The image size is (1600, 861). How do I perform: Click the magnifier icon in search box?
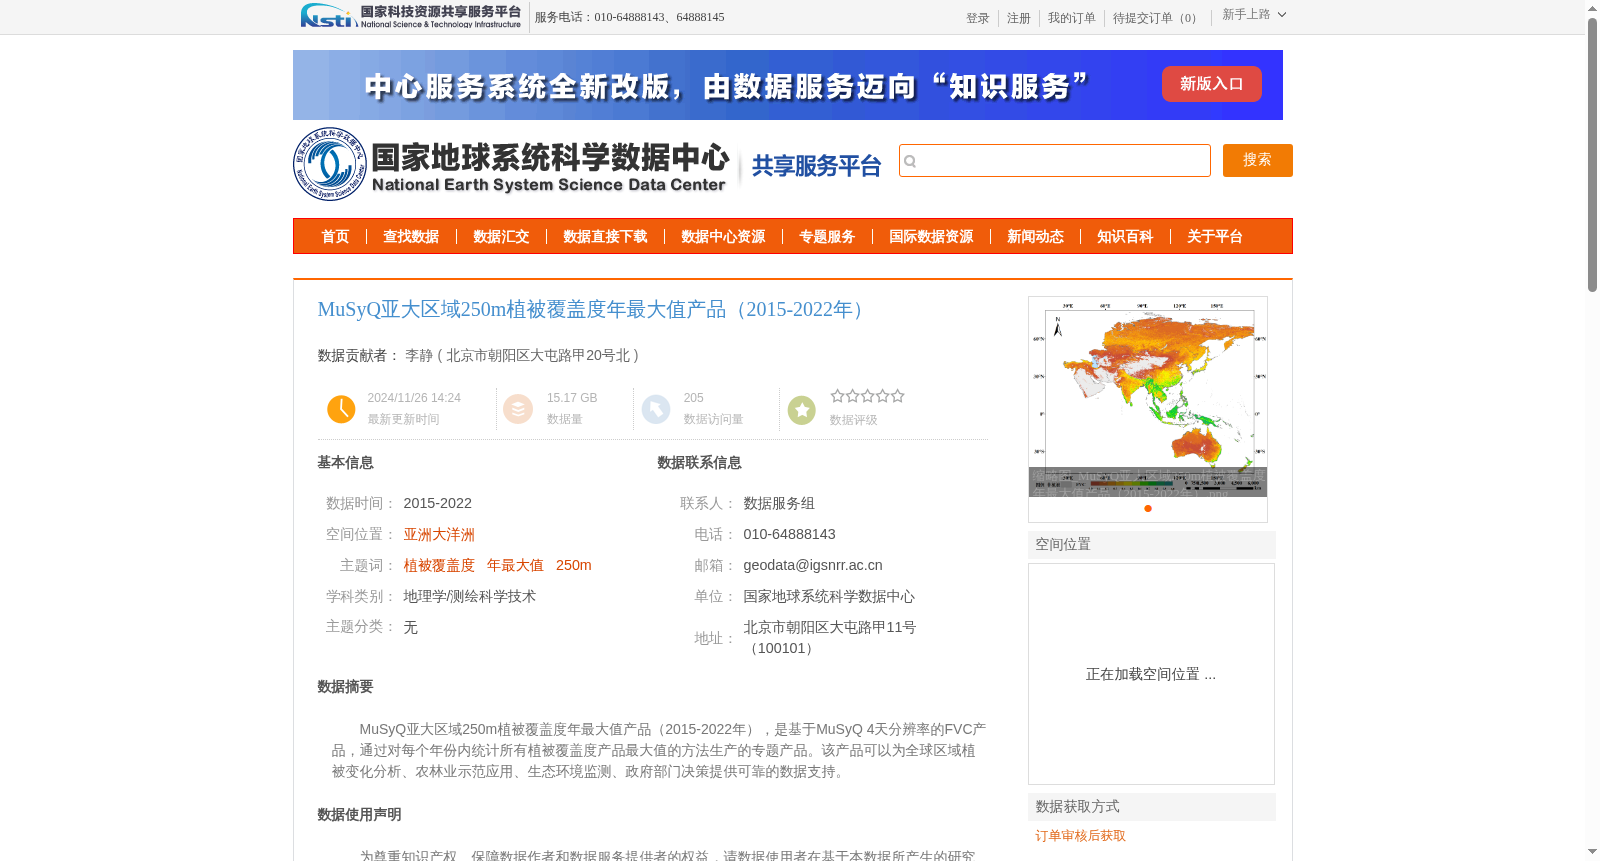coord(910,161)
